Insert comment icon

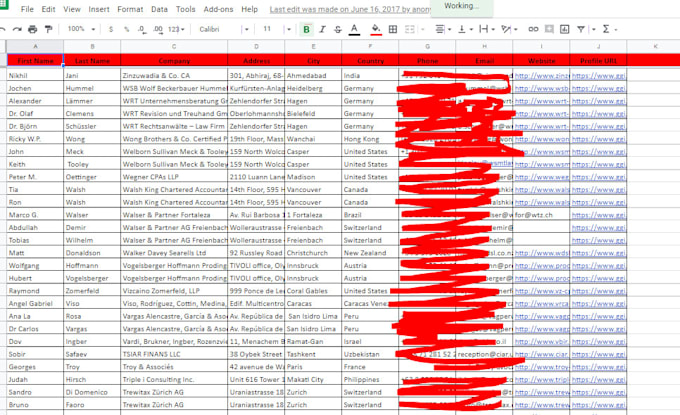[549, 29]
